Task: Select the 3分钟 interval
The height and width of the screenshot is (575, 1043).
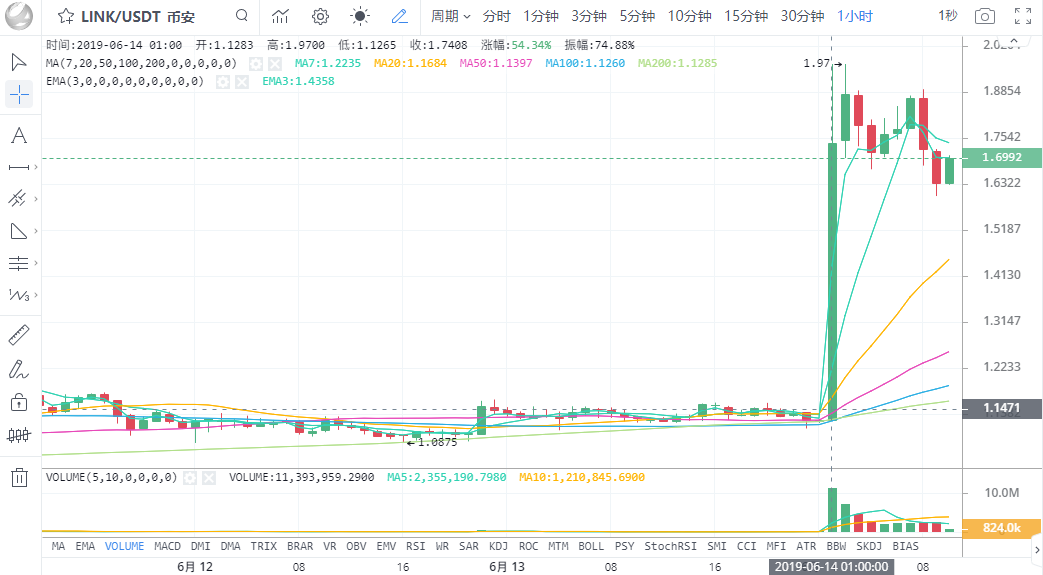Action: point(589,16)
